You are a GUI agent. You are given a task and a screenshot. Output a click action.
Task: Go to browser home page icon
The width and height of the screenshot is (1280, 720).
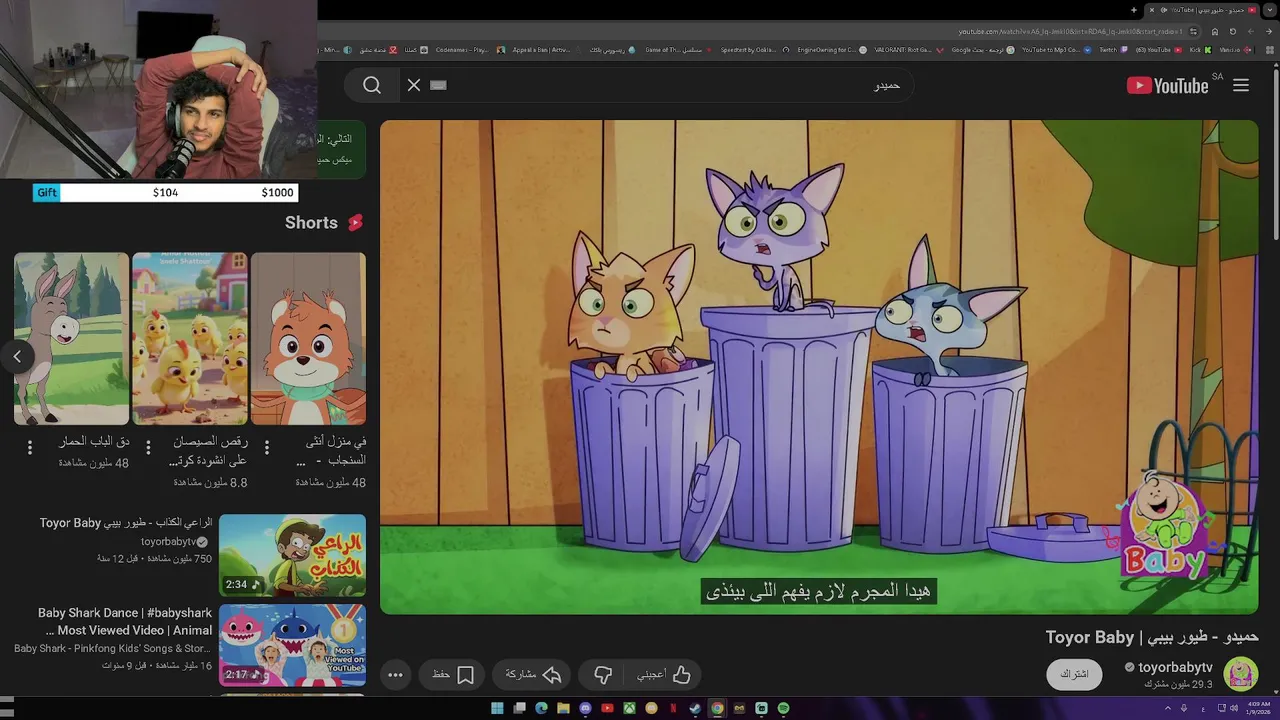[1215, 31]
